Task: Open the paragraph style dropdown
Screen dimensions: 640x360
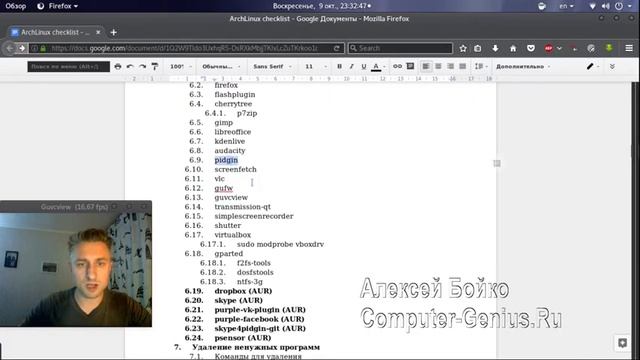Action: [221, 67]
